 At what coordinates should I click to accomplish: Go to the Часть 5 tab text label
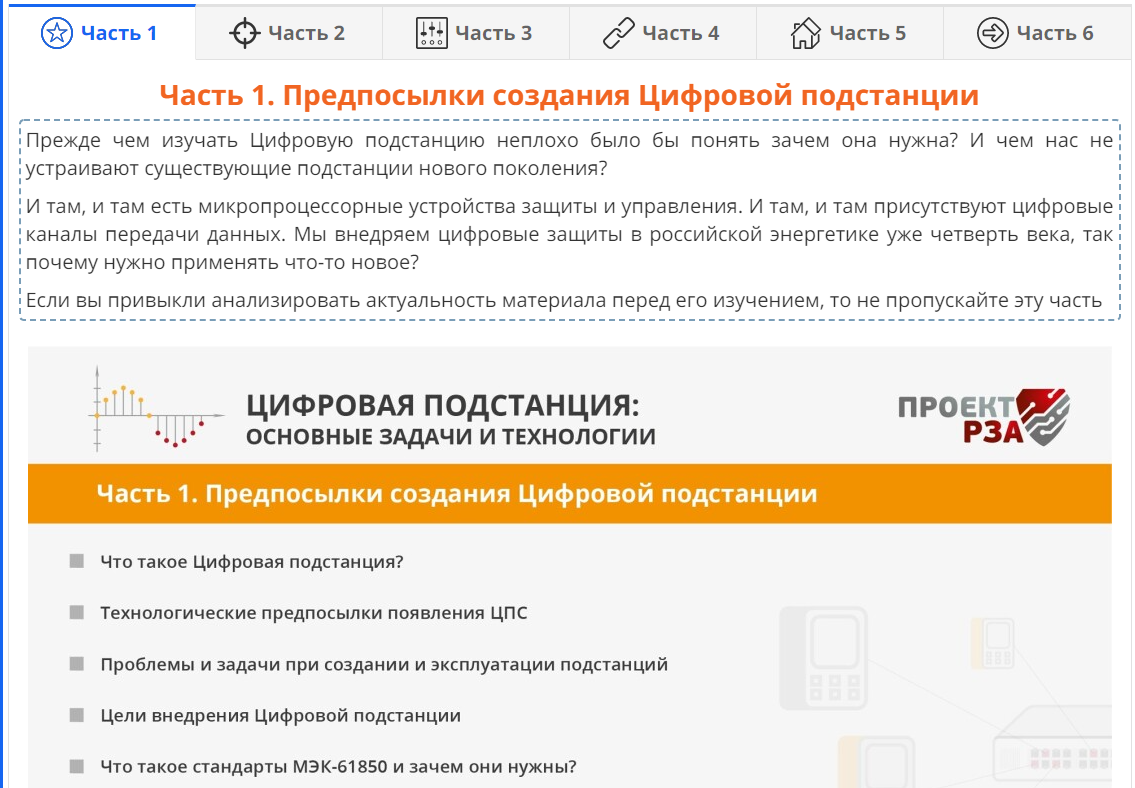pyautogui.click(x=867, y=33)
